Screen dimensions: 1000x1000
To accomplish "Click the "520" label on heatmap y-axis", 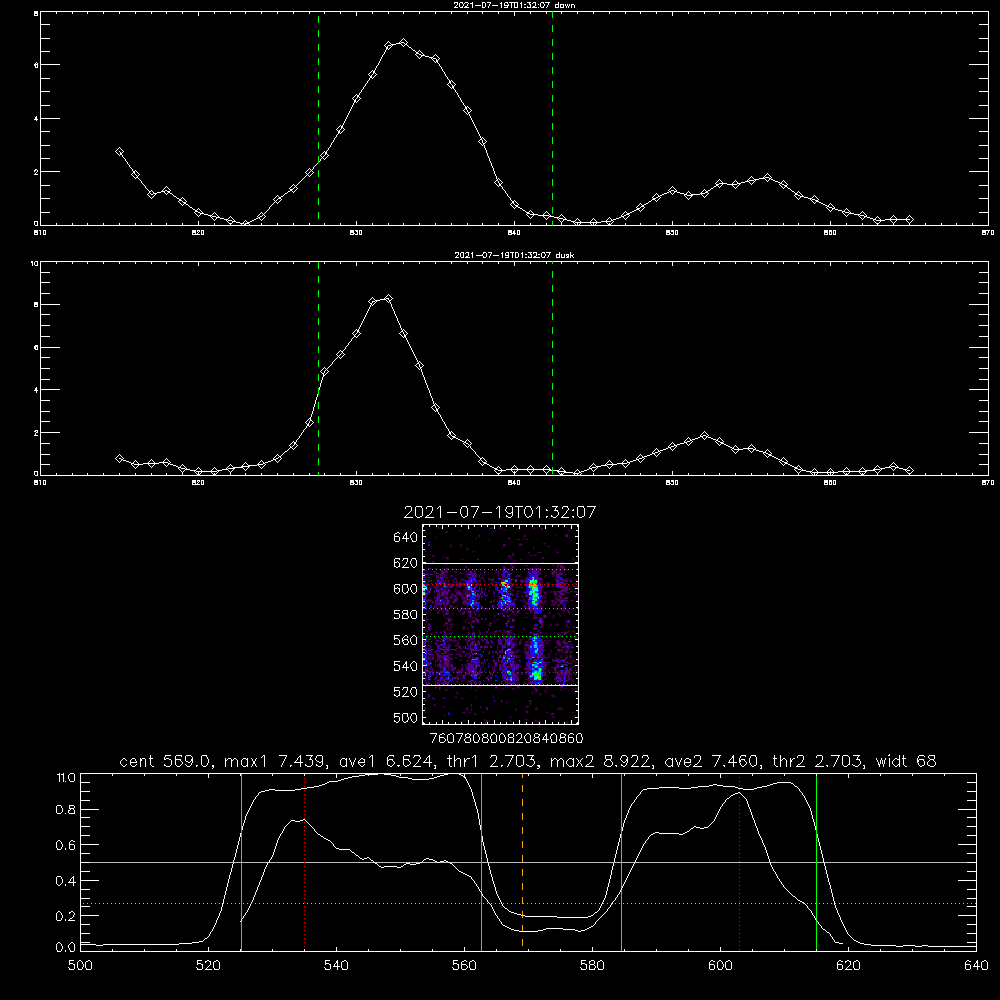I will coord(405,691).
